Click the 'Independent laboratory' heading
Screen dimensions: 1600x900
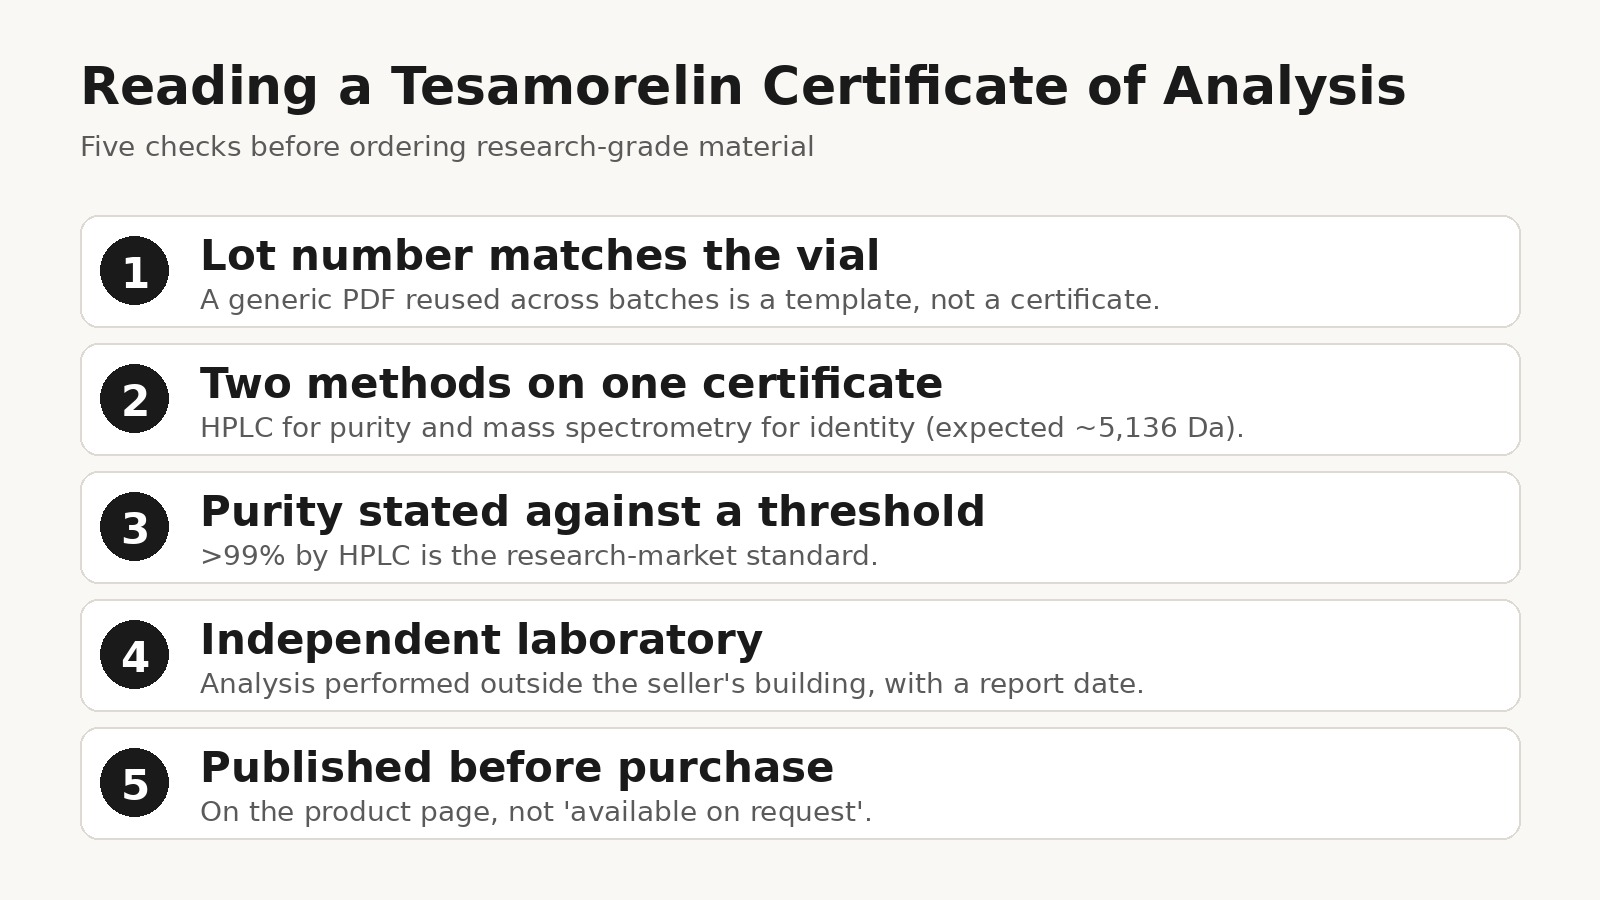coord(481,640)
